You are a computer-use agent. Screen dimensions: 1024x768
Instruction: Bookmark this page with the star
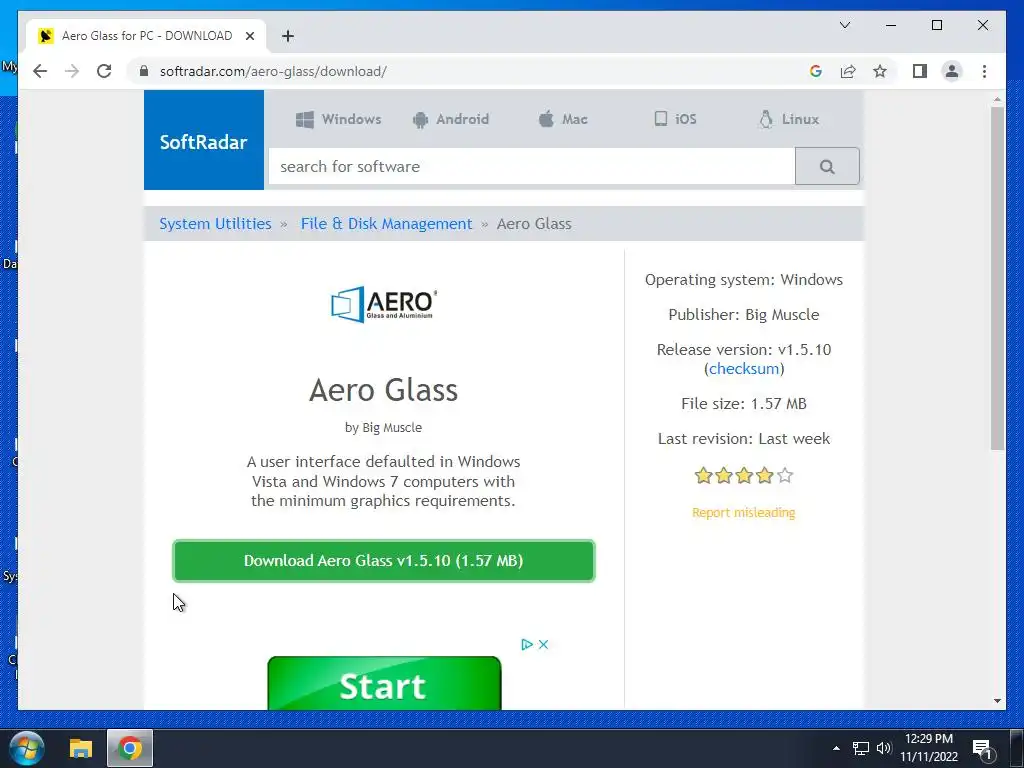tap(880, 71)
